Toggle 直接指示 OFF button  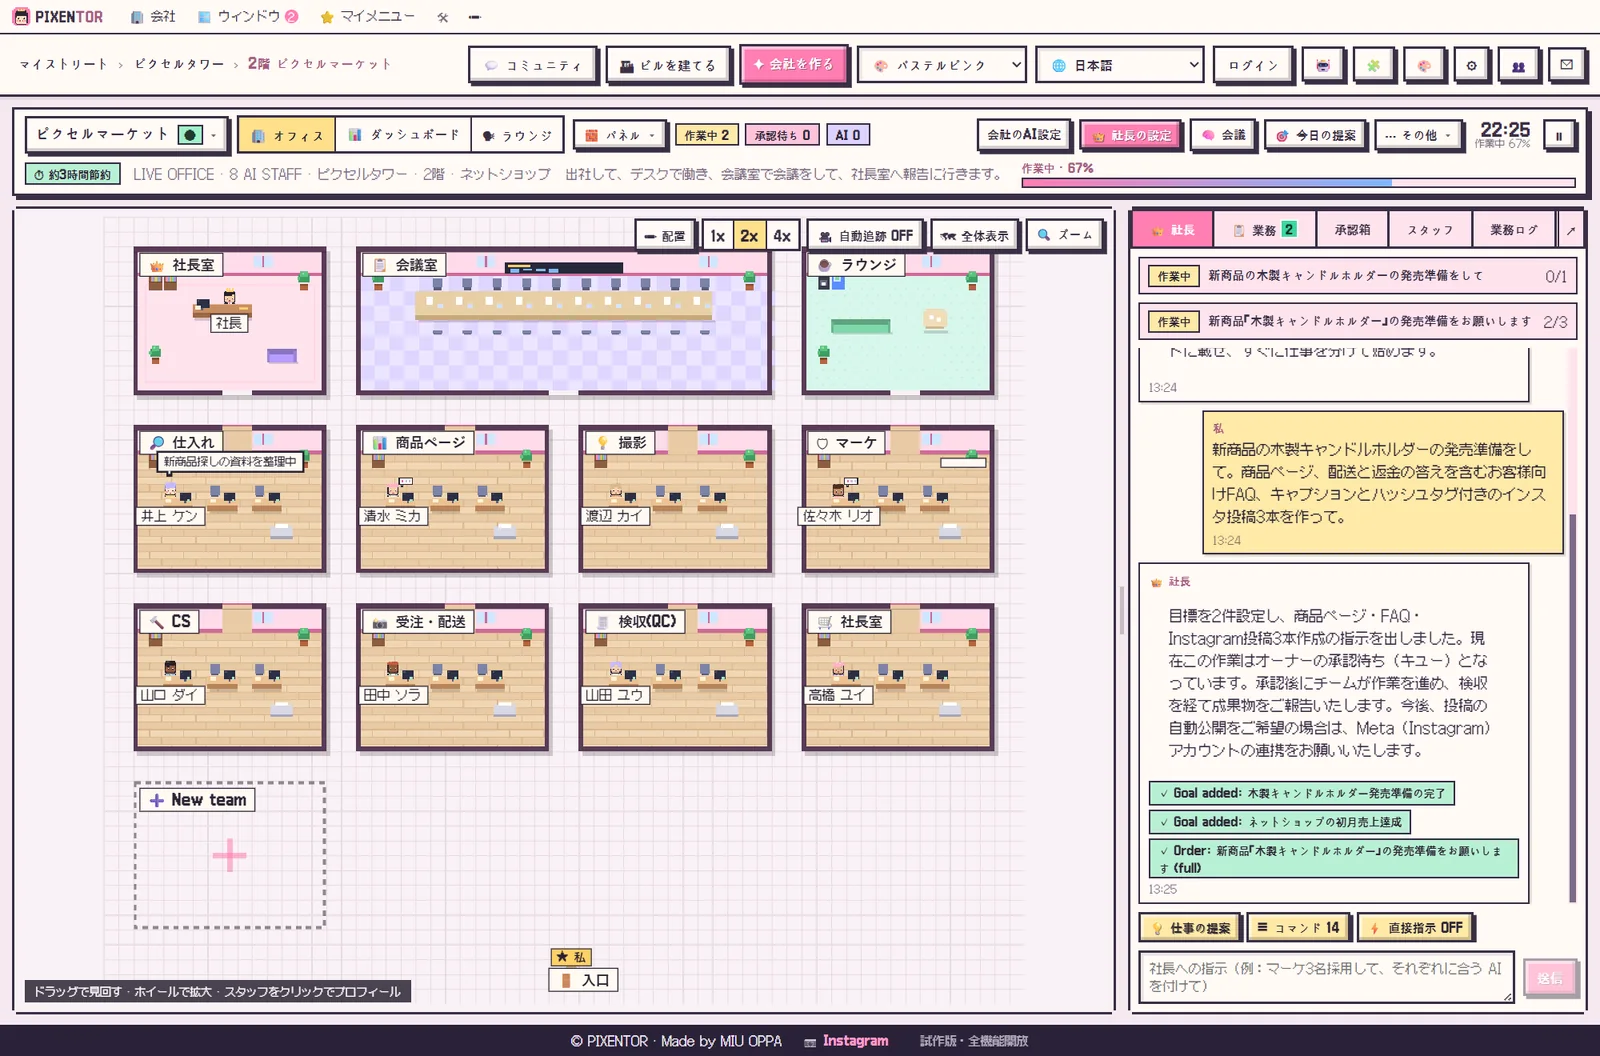point(1416,928)
